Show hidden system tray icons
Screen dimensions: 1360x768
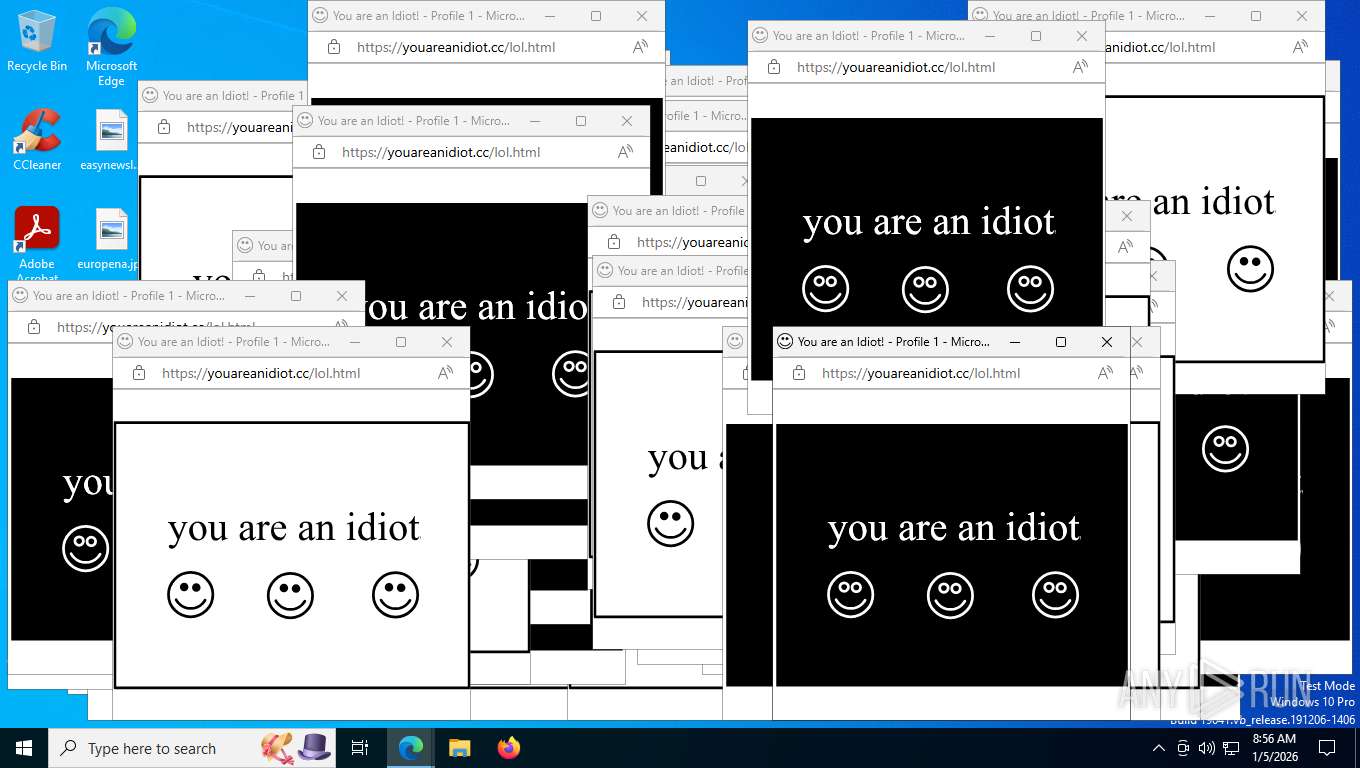pyautogui.click(x=1159, y=748)
